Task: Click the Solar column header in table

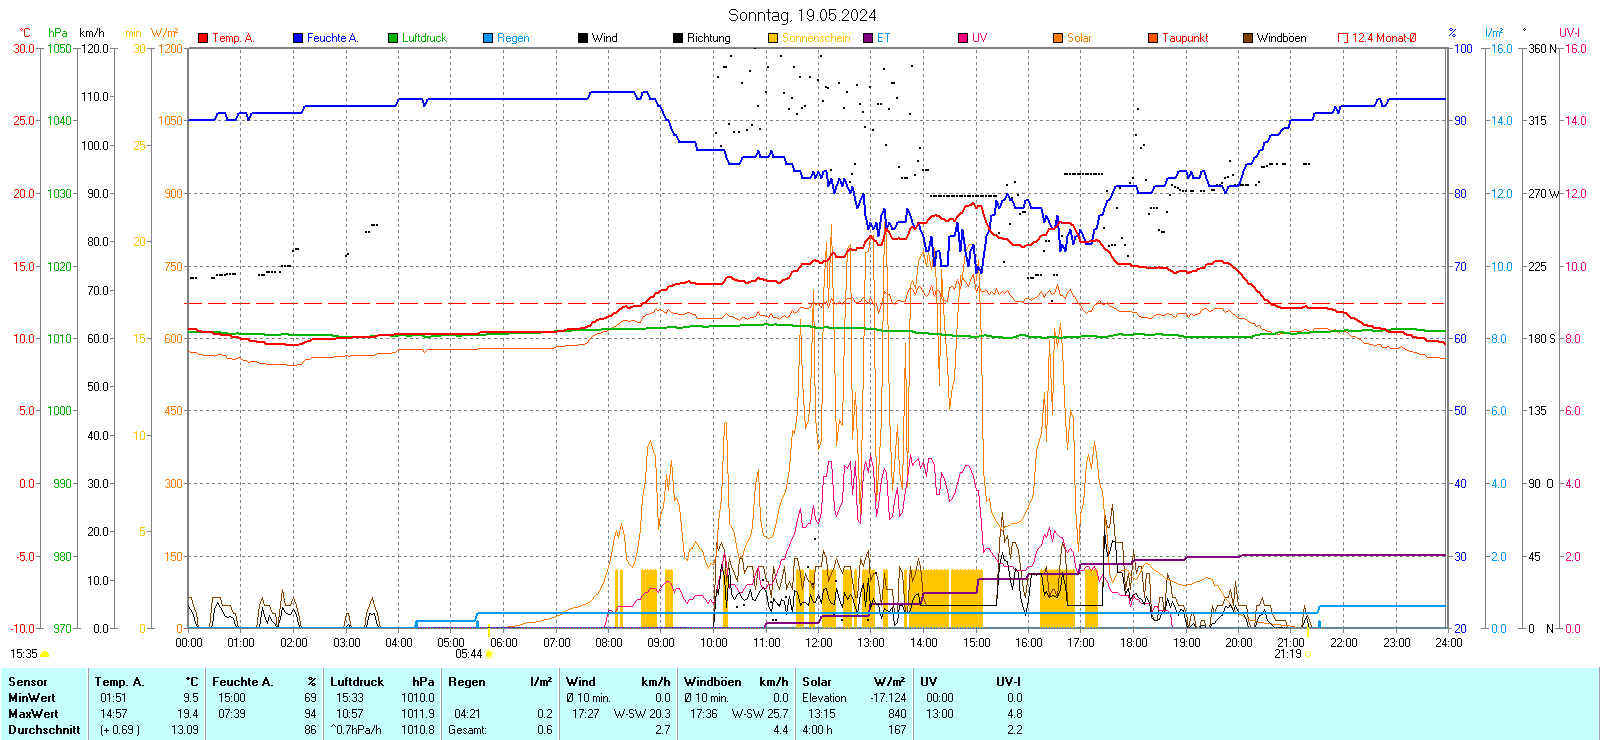Action: click(x=817, y=682)
